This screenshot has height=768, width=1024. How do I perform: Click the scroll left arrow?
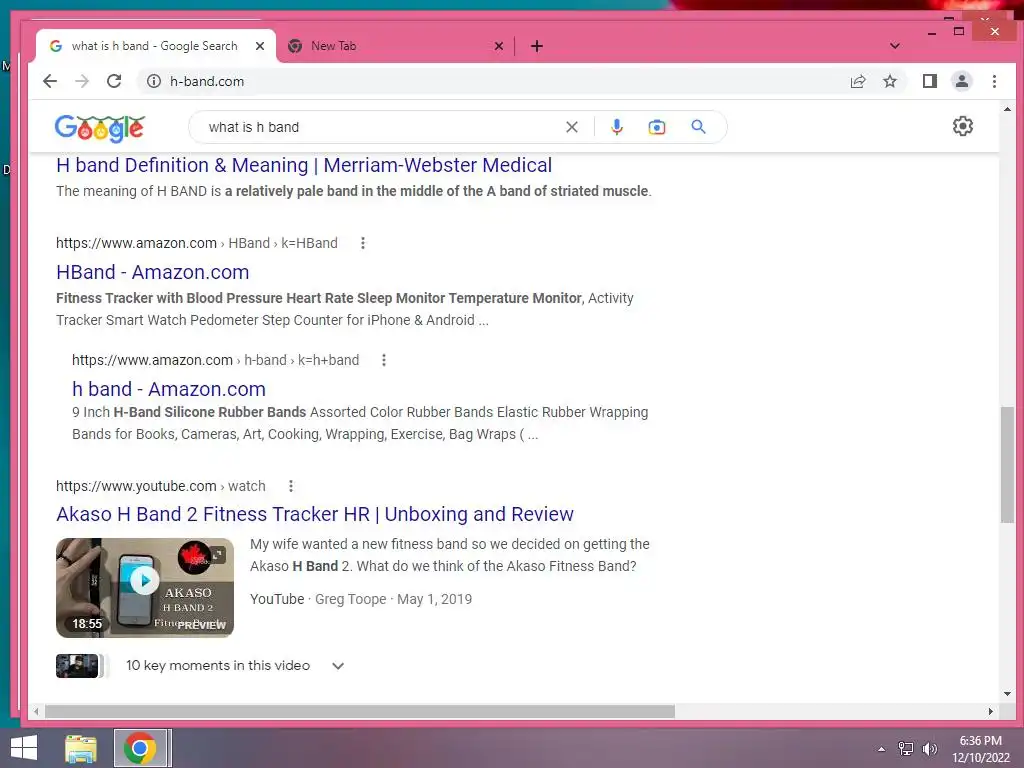pos(37,711)
